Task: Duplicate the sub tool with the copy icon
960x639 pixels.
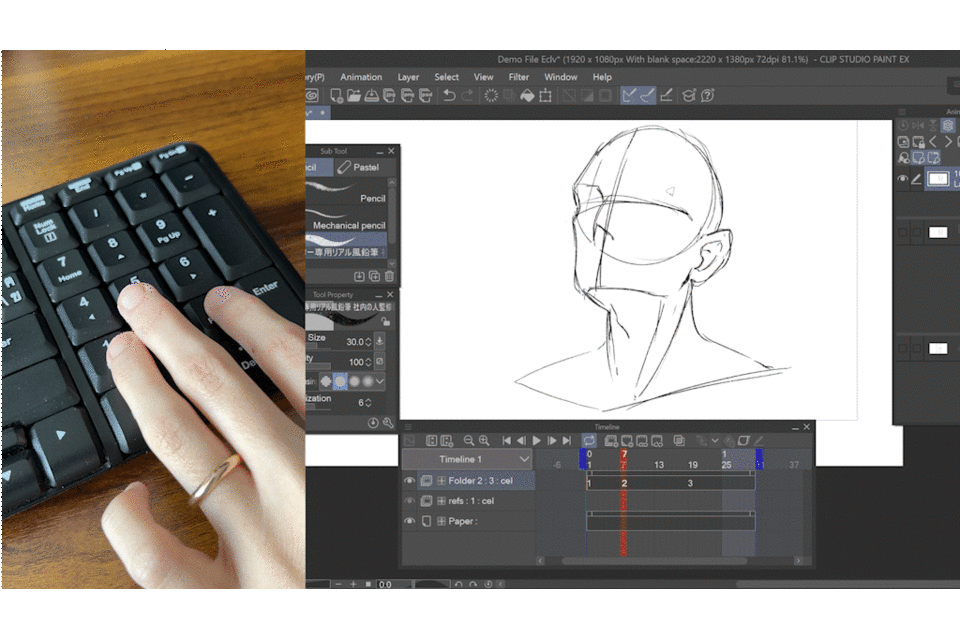Action: pyautogui.click(x=374, y=277)
